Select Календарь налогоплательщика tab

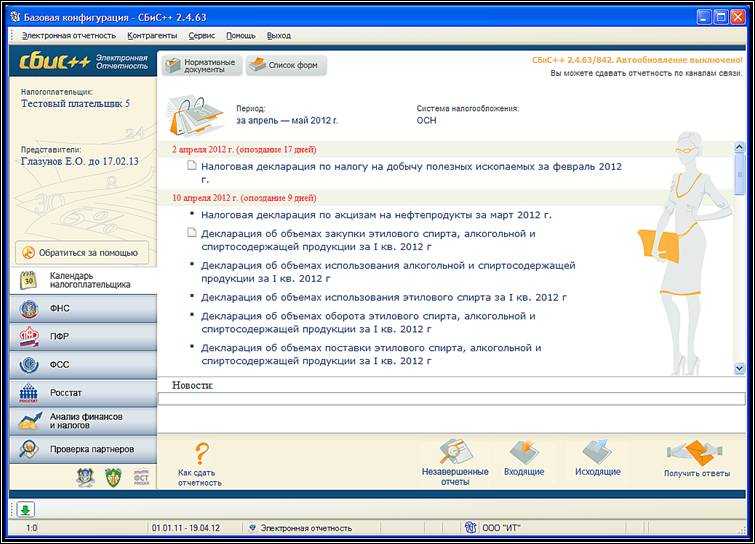83,280
